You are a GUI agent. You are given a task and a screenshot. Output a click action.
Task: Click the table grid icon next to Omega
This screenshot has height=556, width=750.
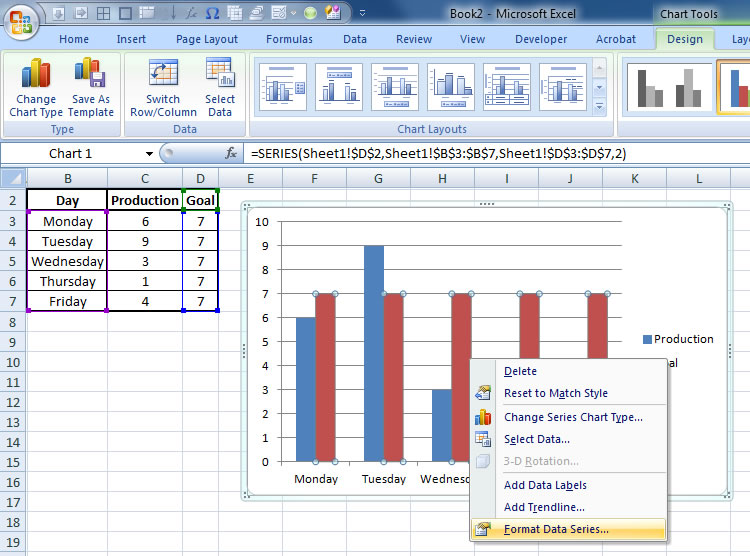point(234,13)
